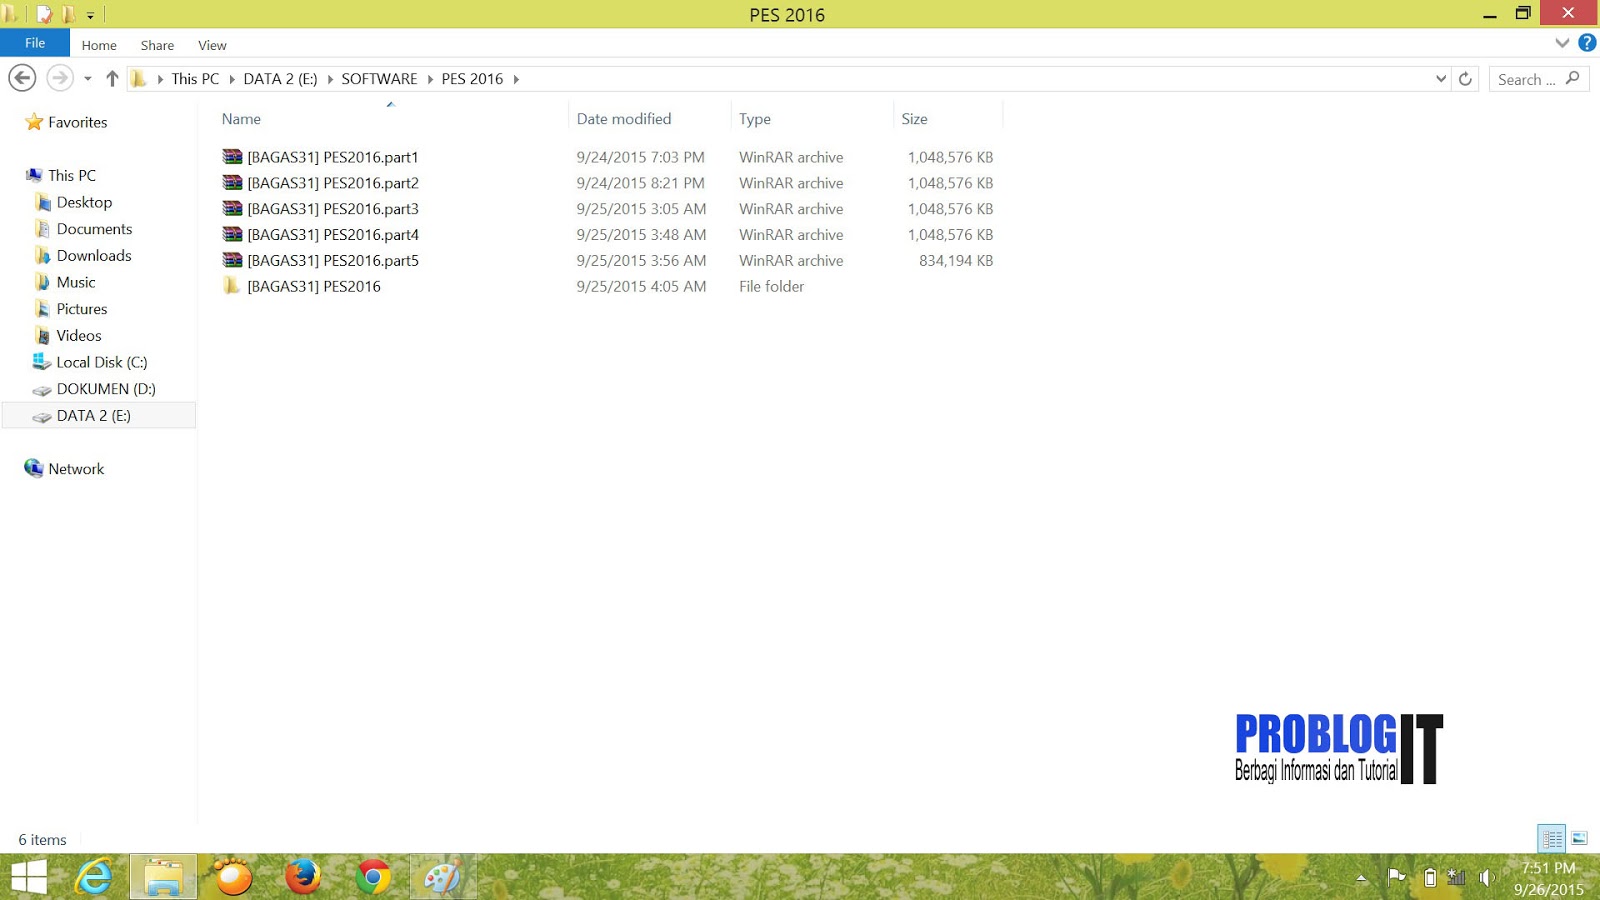This screenshot has width=1600, height=900.
Task: Click the volume speaker tray icon
Action: pos(1487,878)
